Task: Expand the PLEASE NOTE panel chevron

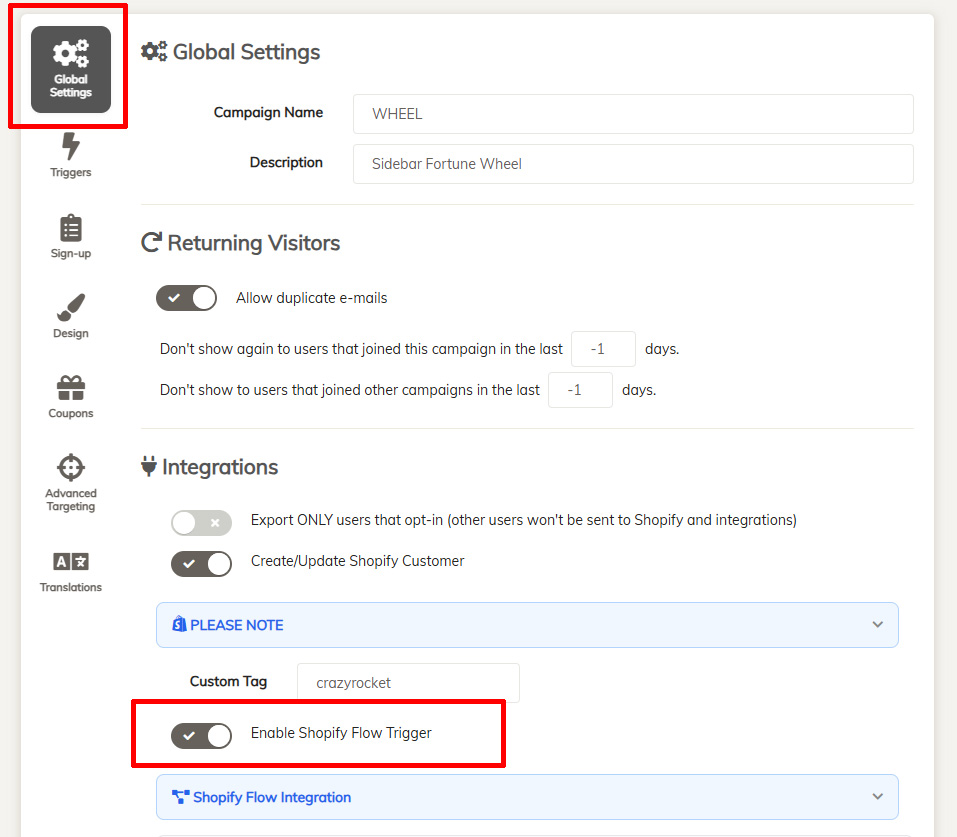Action: point(877,625)
